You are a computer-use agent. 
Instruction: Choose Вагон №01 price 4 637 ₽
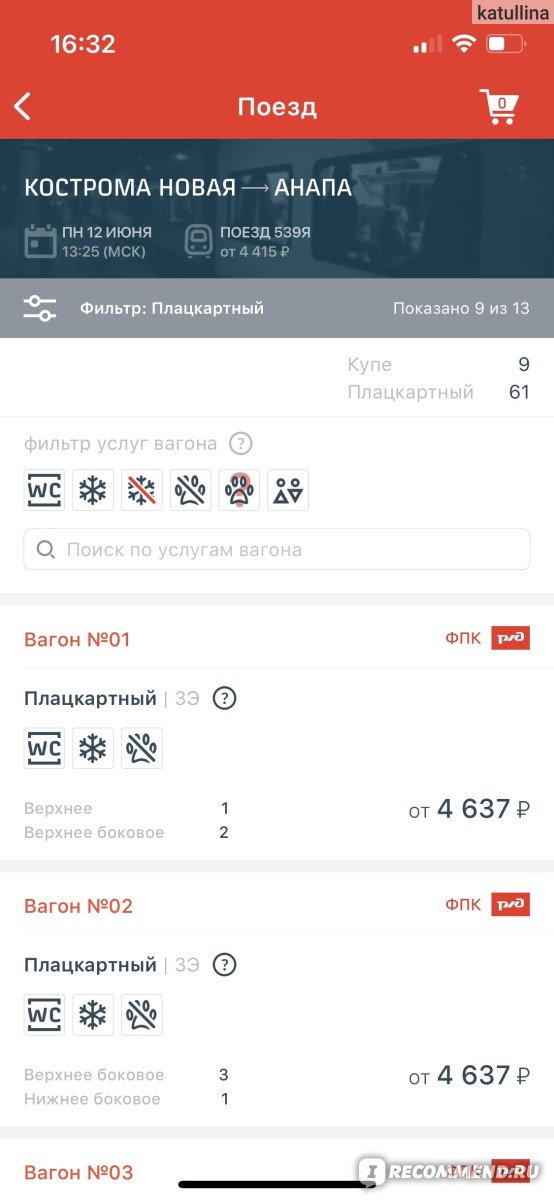coord(469,809)
